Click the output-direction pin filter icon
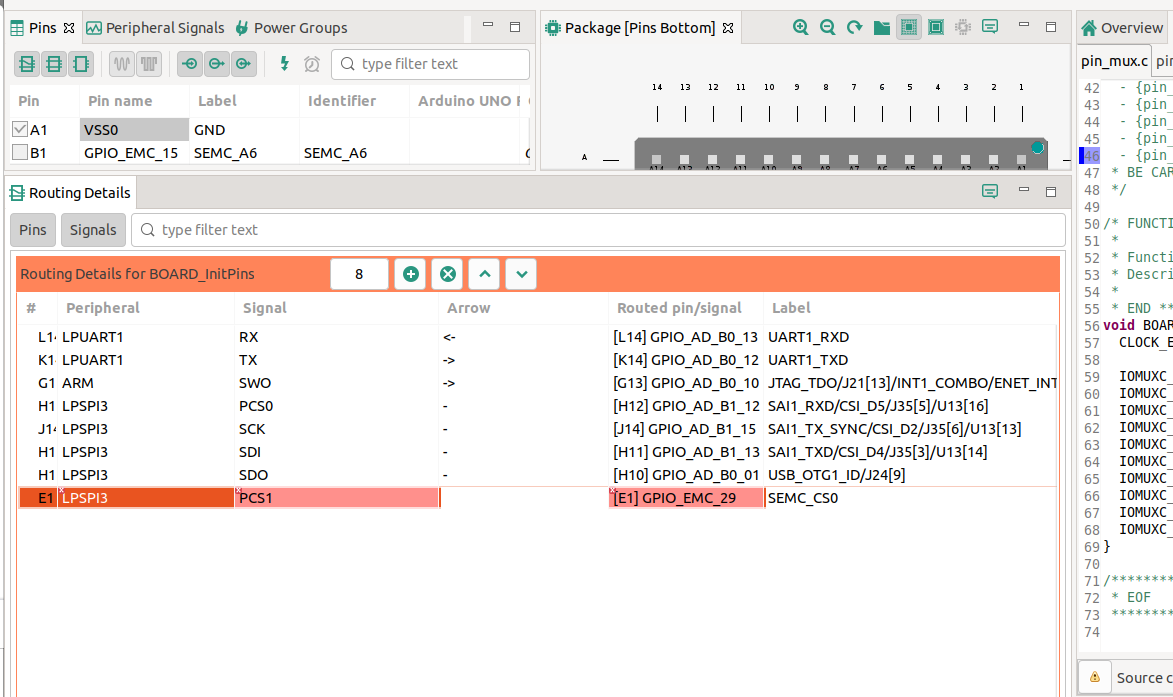 coord(216,64)
